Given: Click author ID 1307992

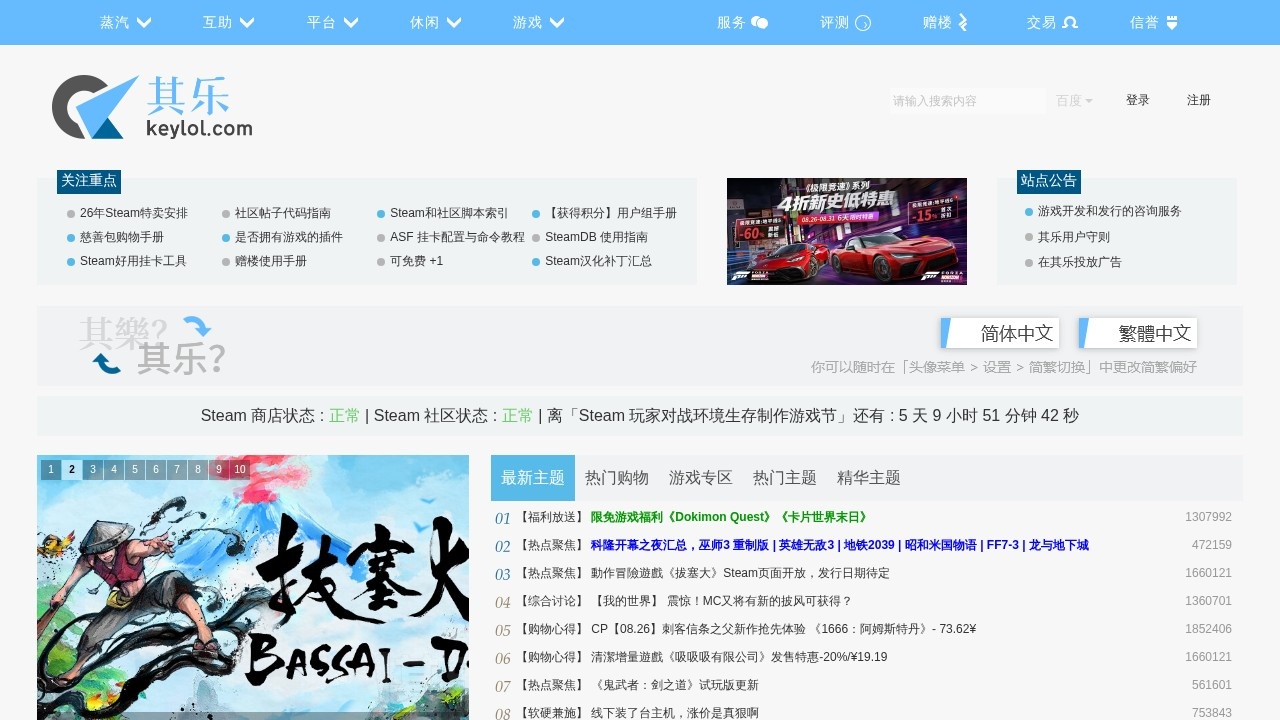Looking at the screenshot, I should point(1208,517).
